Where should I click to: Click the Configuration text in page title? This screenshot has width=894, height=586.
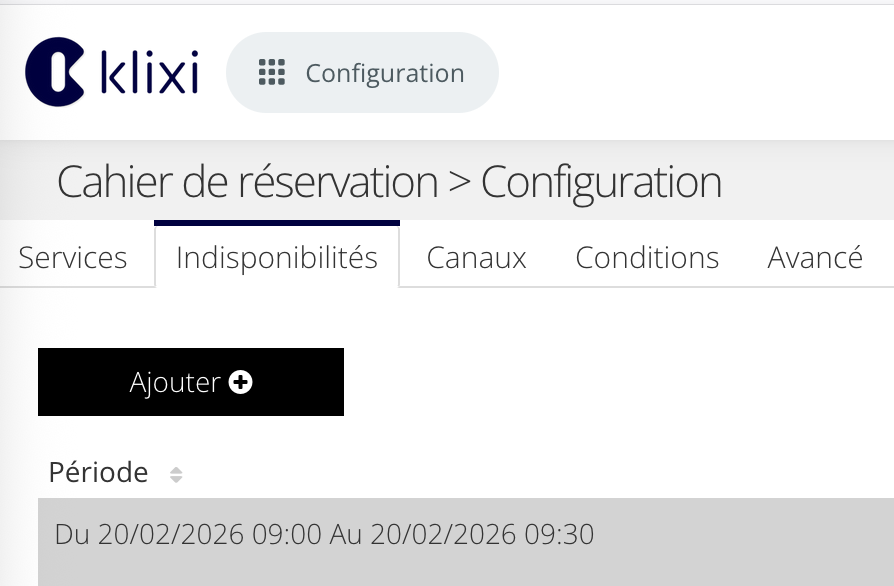[601, 183]
